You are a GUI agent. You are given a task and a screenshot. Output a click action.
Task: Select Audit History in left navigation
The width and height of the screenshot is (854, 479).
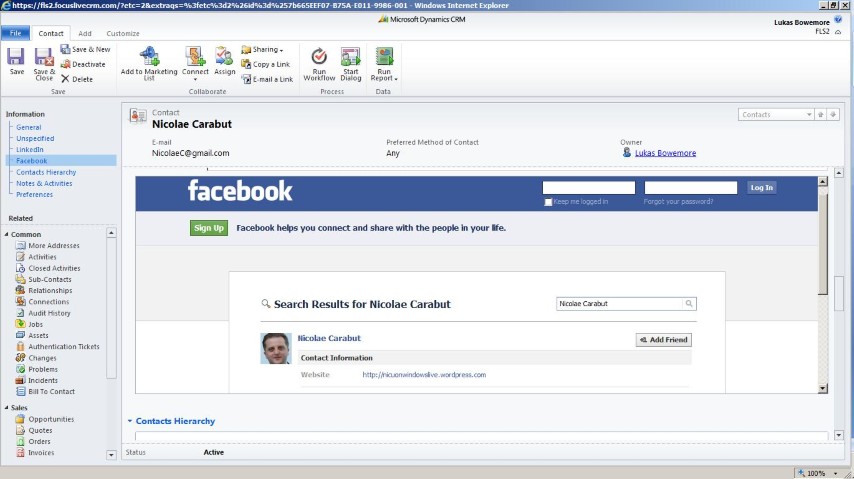(49, 313)
